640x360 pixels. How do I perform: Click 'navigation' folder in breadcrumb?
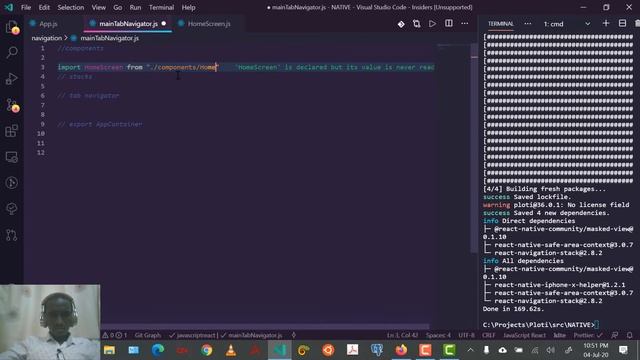click(47, 38)
